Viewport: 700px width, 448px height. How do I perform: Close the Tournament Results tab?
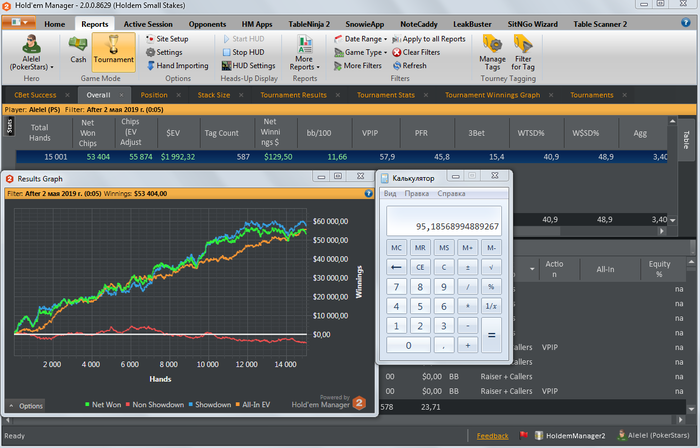point(338,95)
